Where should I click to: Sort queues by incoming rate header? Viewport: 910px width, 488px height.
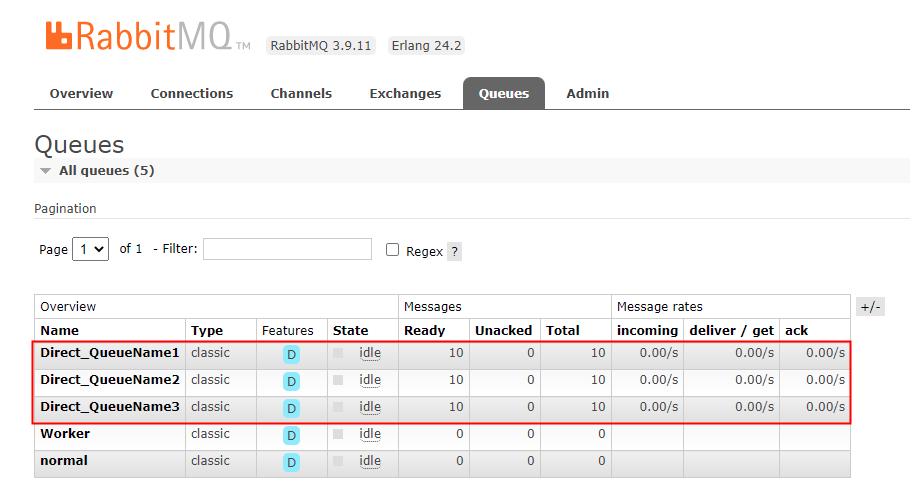pyautogui.click(x=647, y=330)
